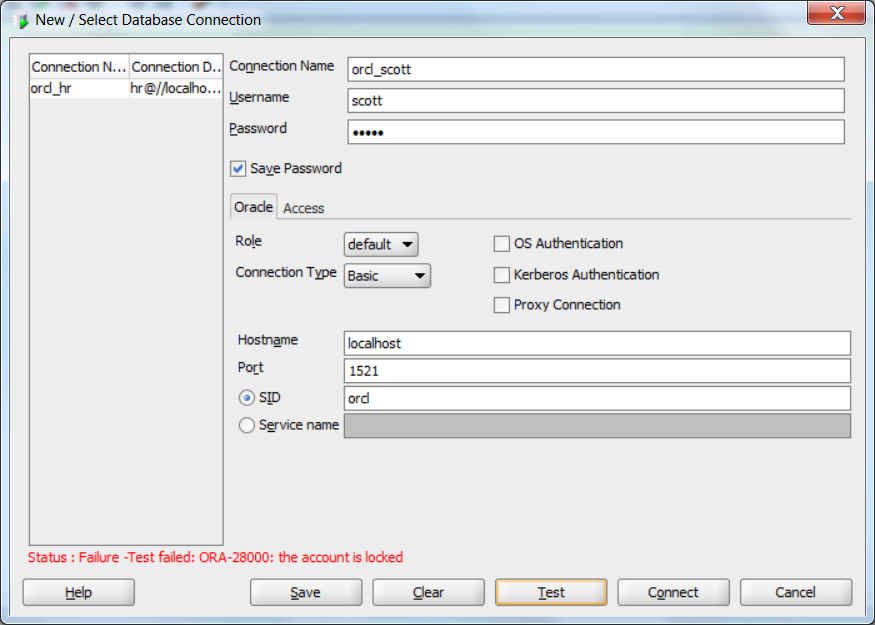Click the Connection Details column header
The image size is (875, 625).
pos(176,67)
